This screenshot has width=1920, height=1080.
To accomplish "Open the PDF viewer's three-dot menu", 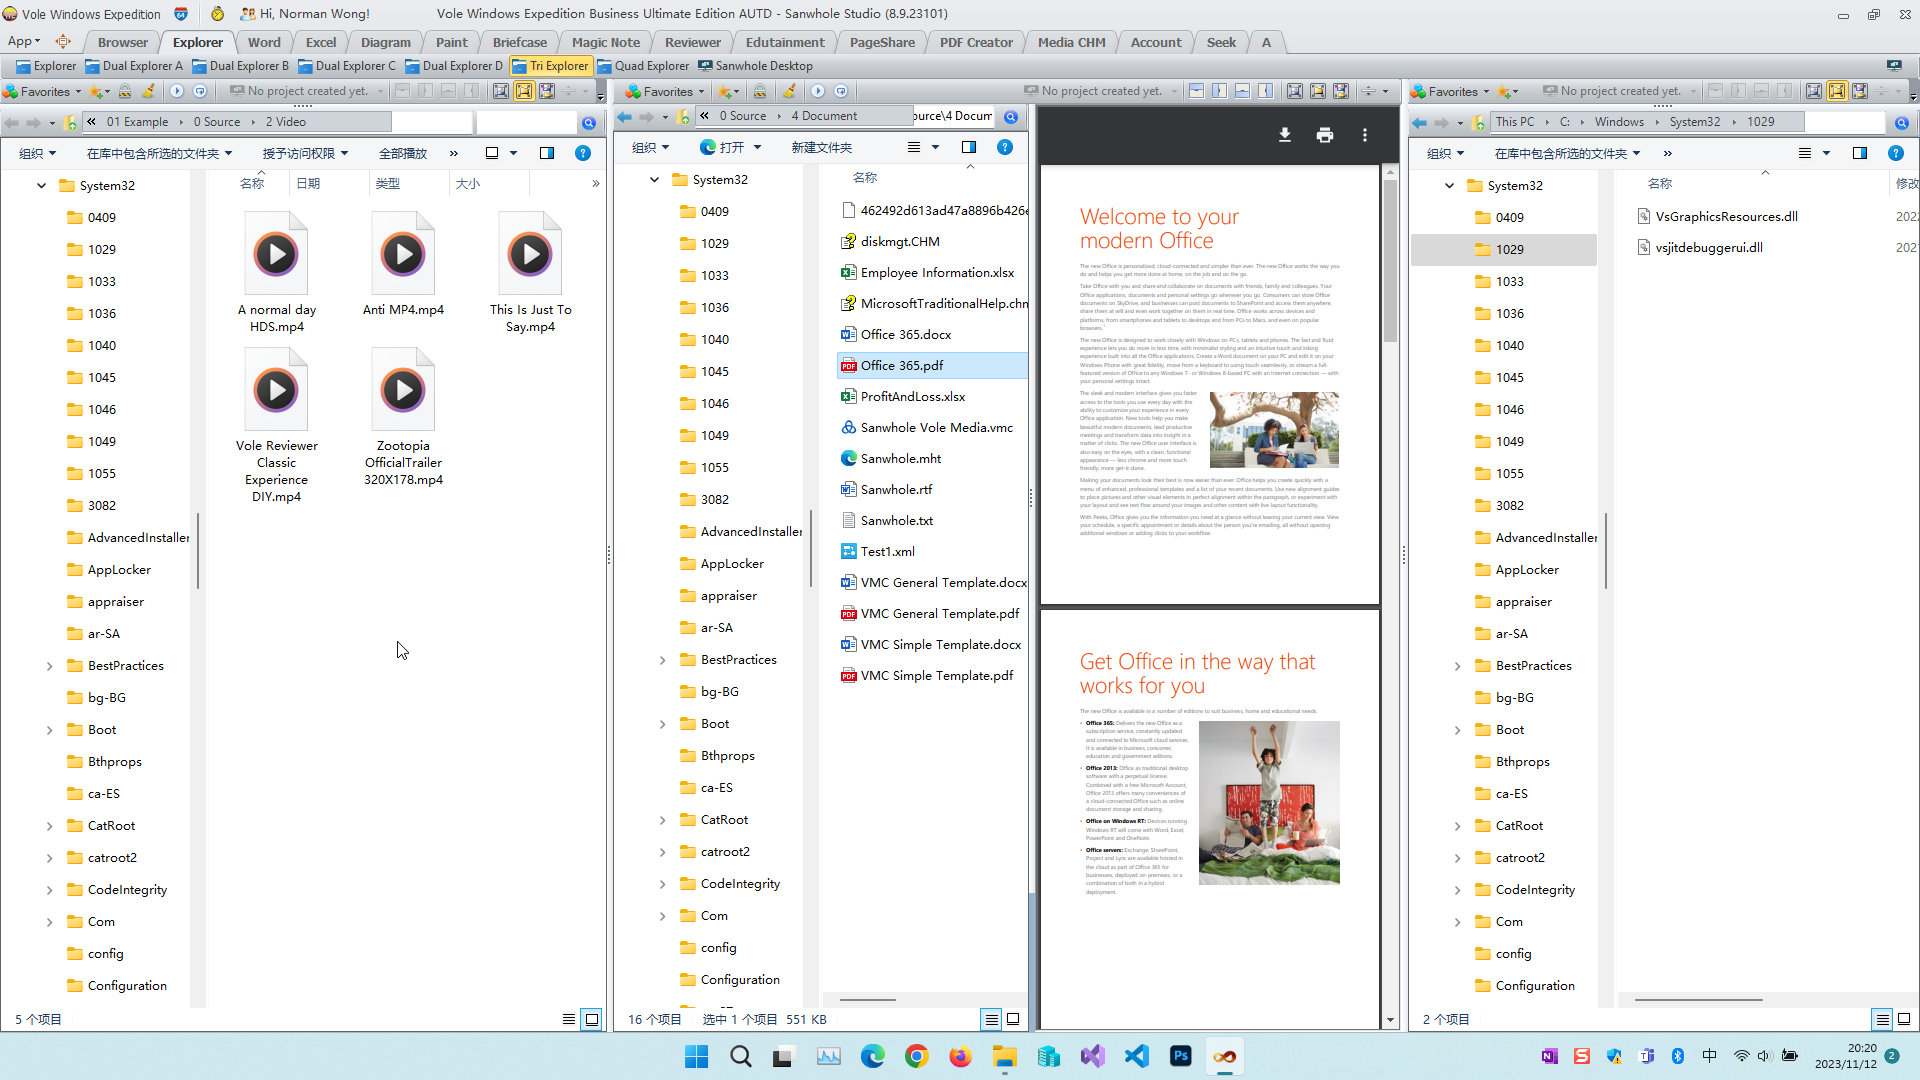I will tap(1365, 135).
